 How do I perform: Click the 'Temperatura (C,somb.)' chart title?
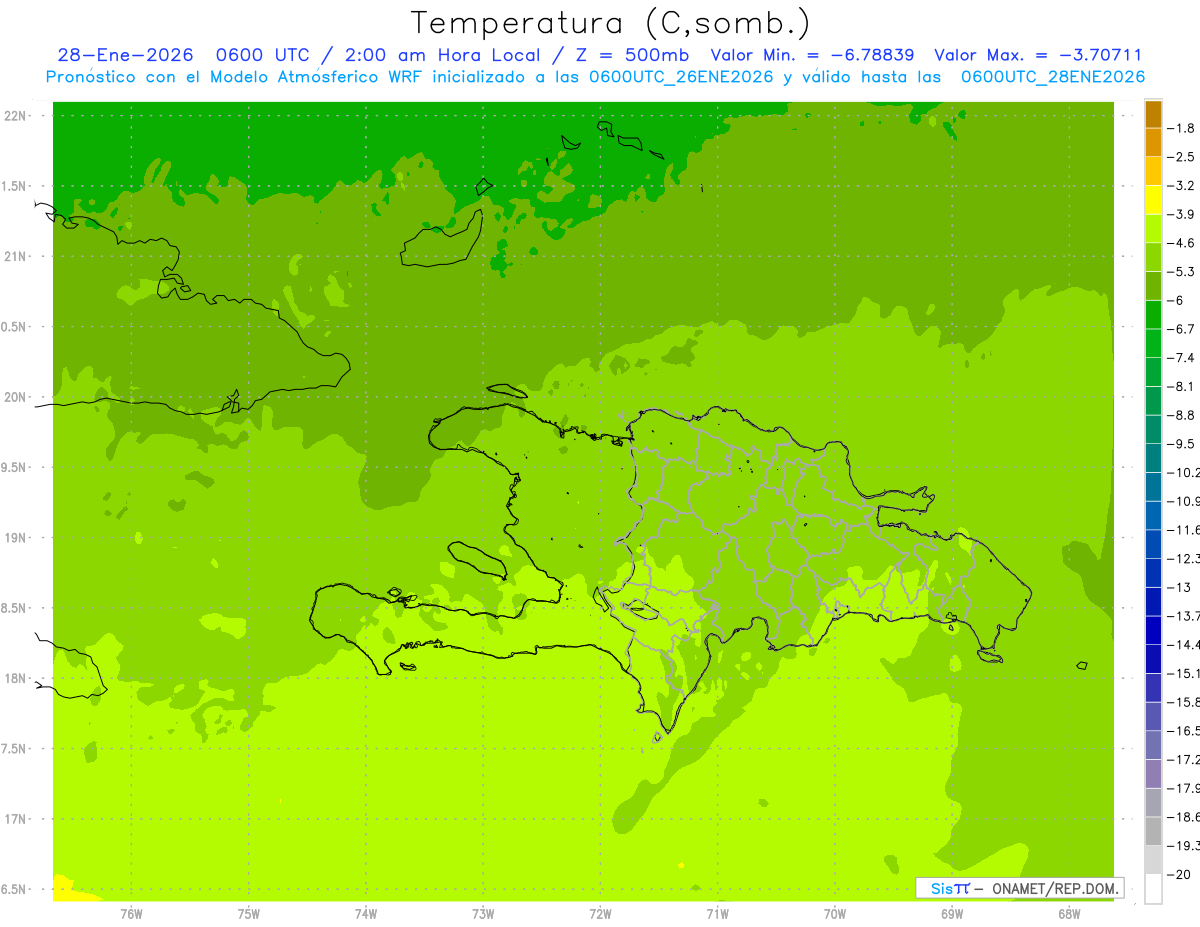[x=610, y=23]
